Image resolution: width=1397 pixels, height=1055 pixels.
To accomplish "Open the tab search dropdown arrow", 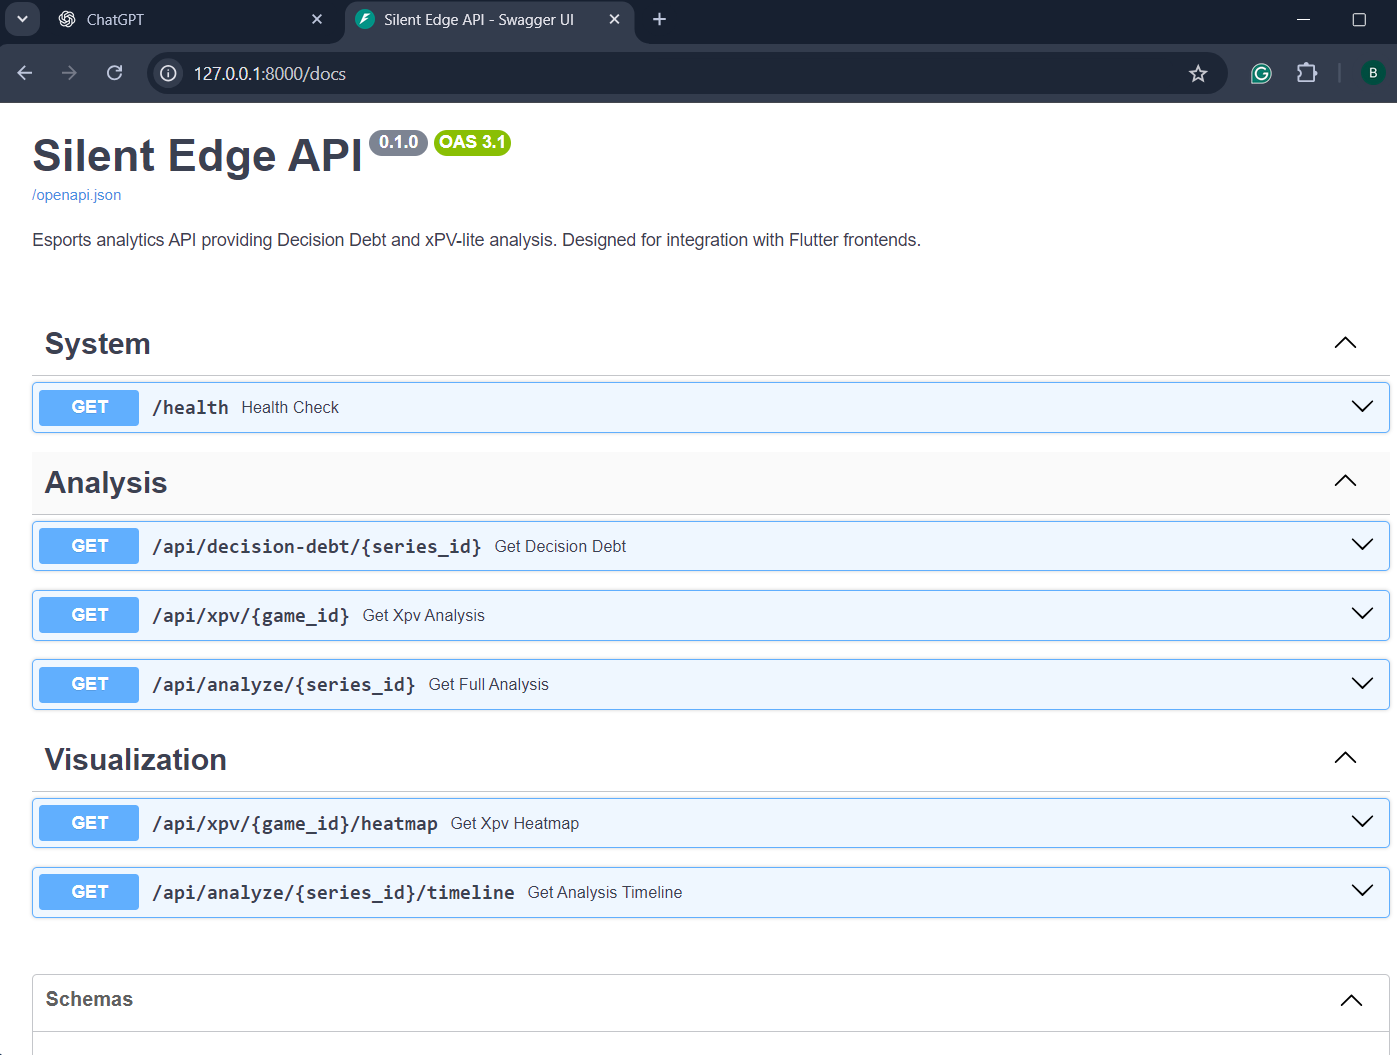I will click(22, 19).
